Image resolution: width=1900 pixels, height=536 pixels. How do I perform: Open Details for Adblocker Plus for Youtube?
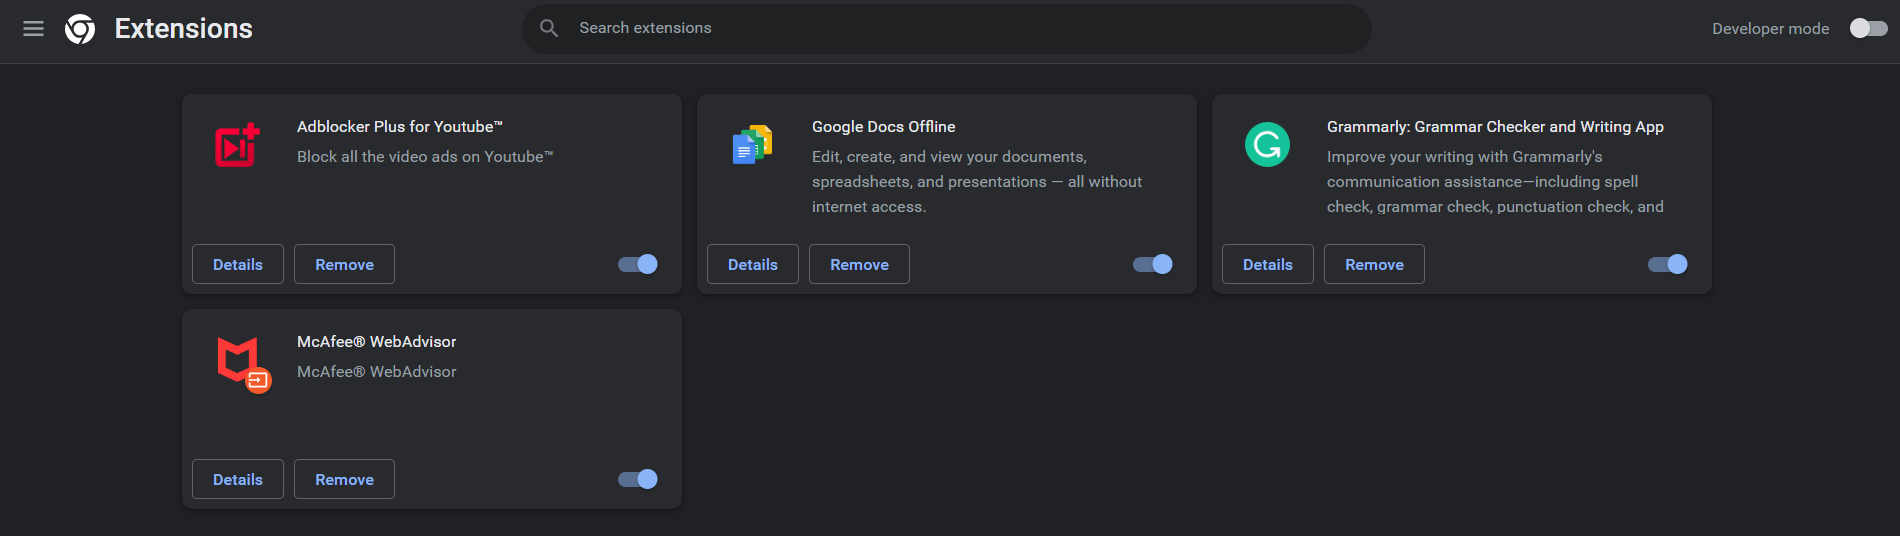[x=238, y=264]
